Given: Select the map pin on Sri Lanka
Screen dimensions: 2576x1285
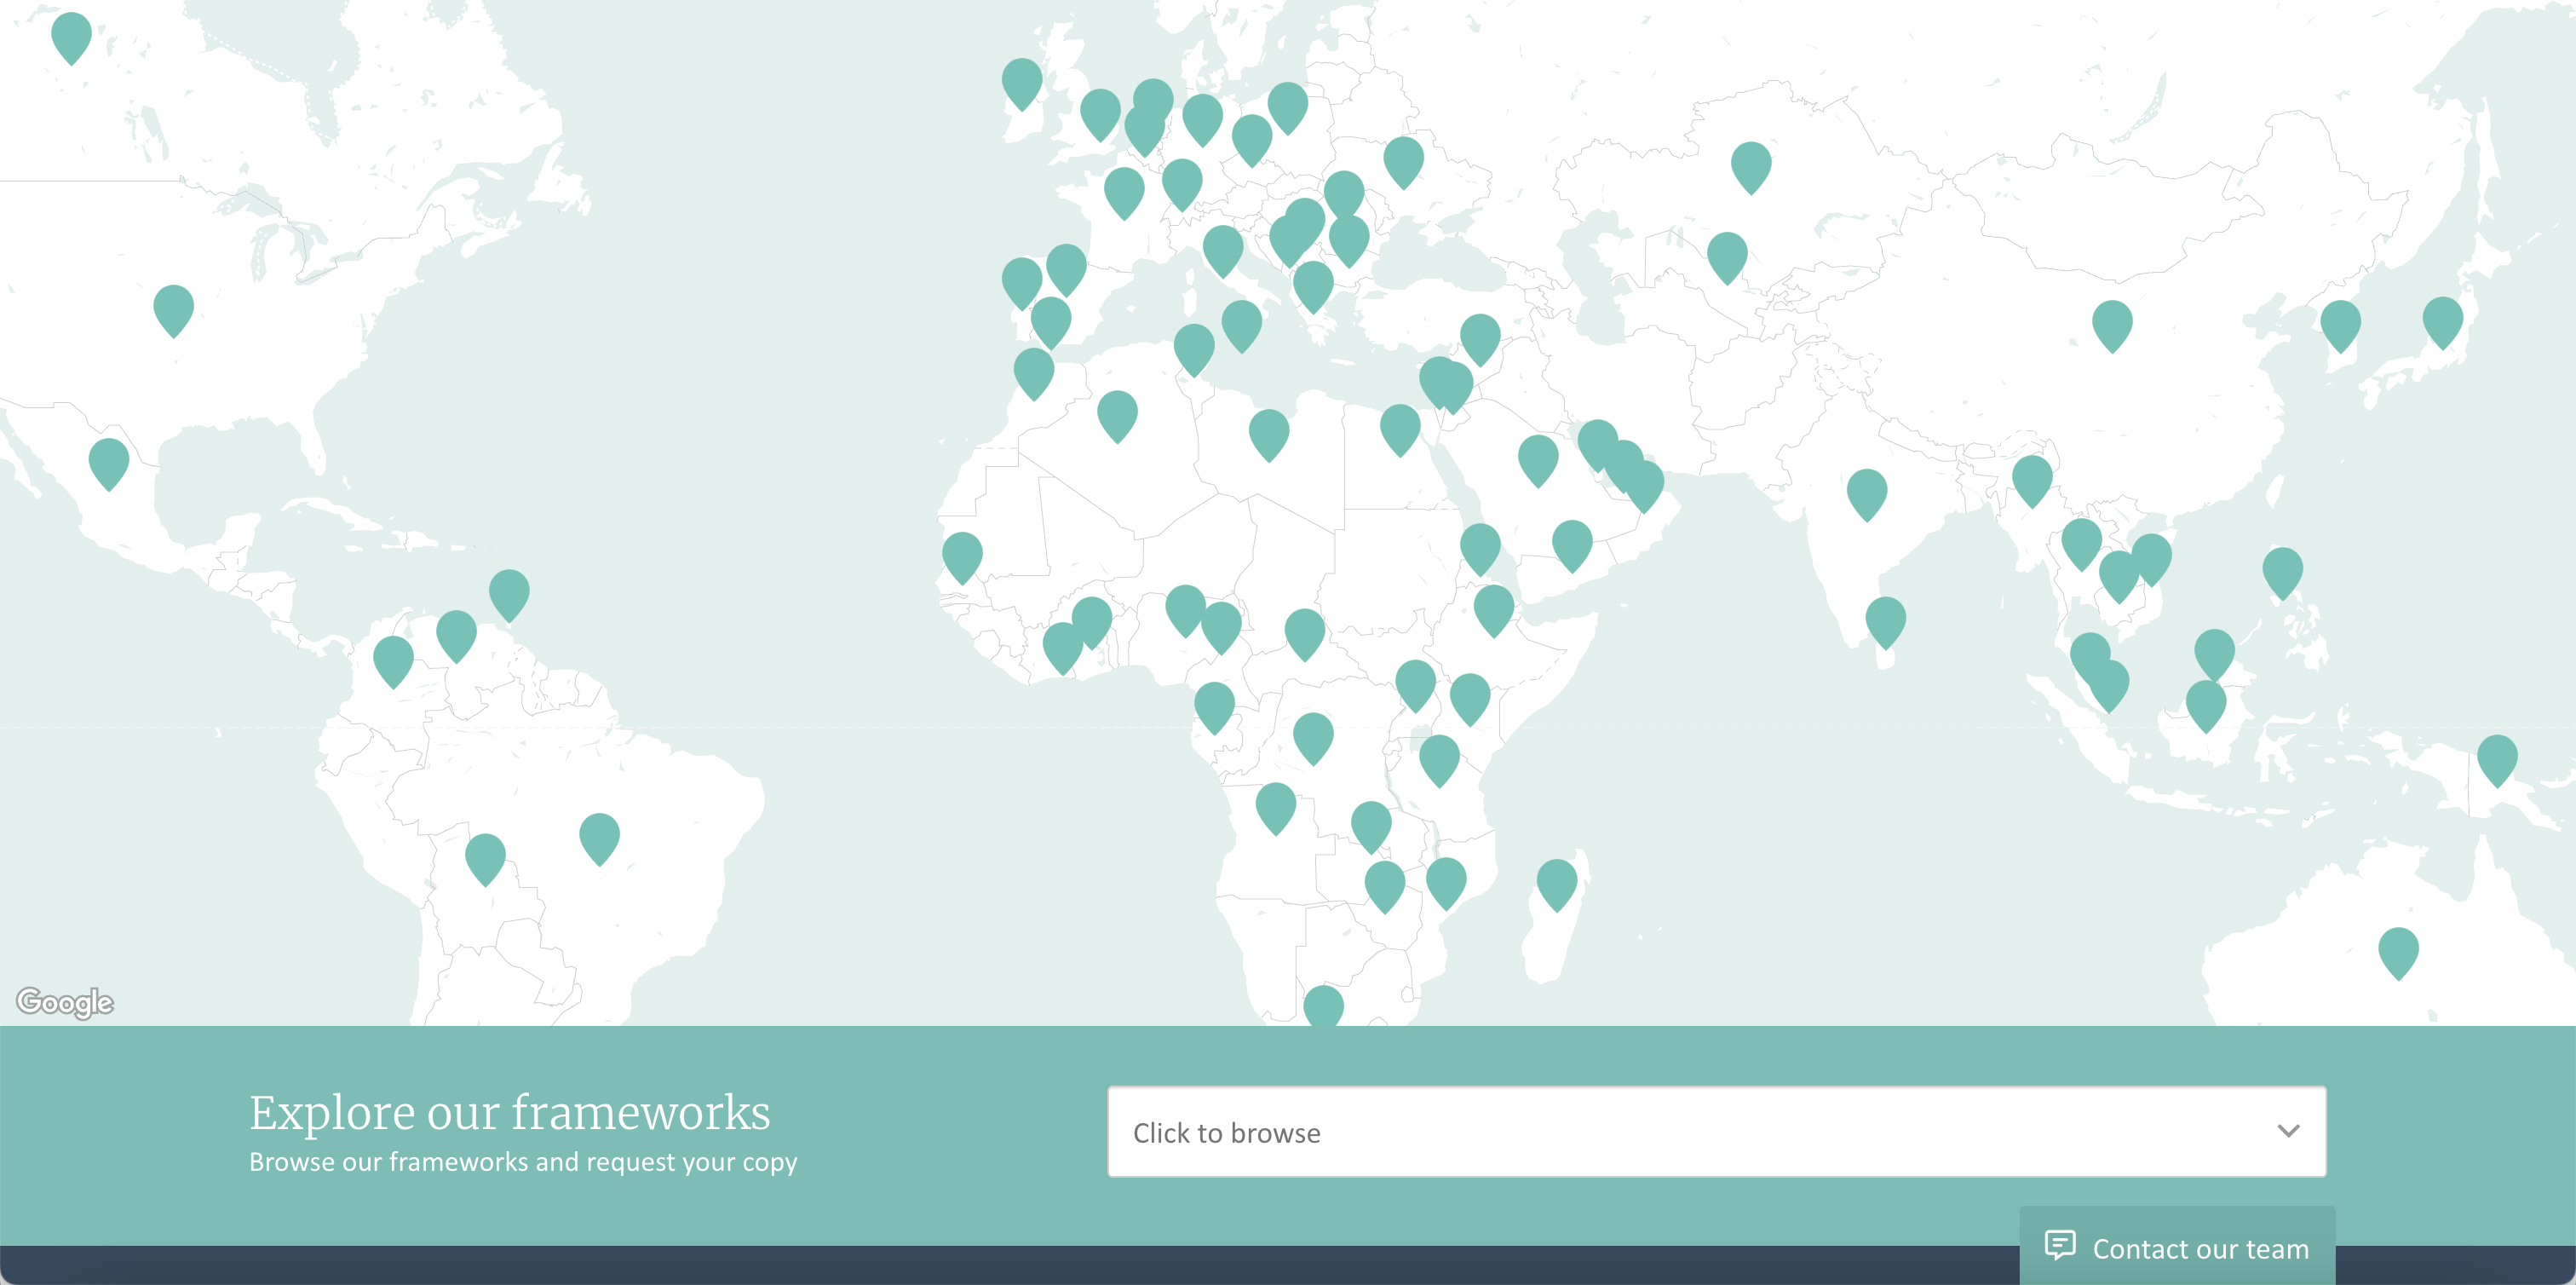Looking at the screenshot, I should (1885, 619).
